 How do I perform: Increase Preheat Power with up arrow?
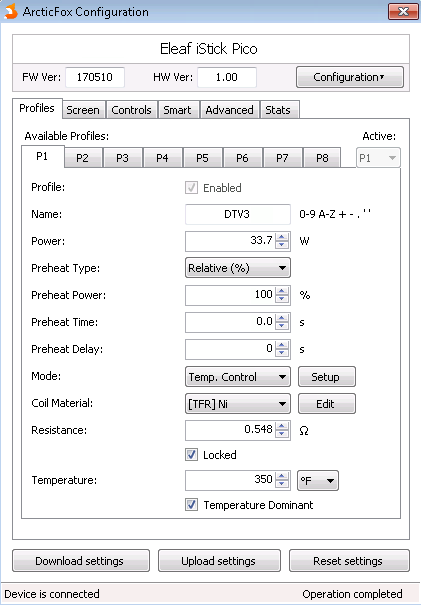(282, 291)
